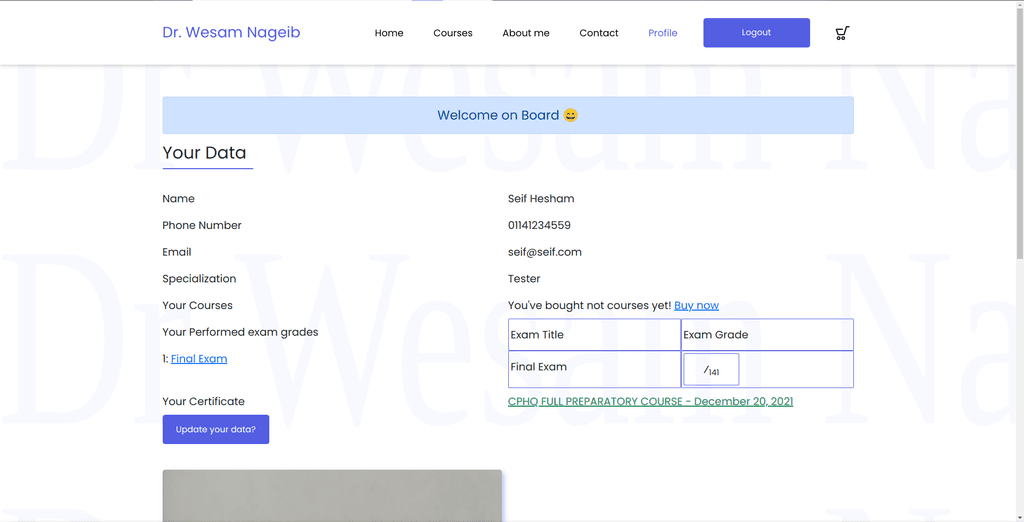Click the Your Data heading

[204, 153]
